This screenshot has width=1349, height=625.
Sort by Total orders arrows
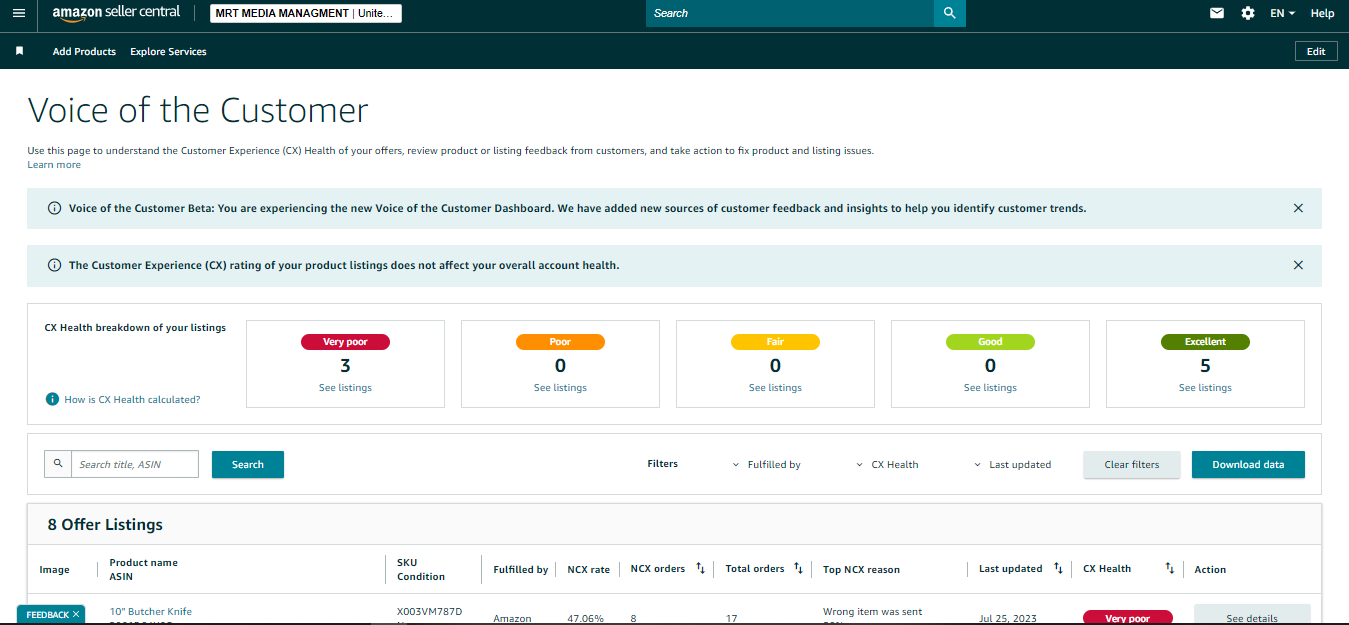(x=798, y=569)
